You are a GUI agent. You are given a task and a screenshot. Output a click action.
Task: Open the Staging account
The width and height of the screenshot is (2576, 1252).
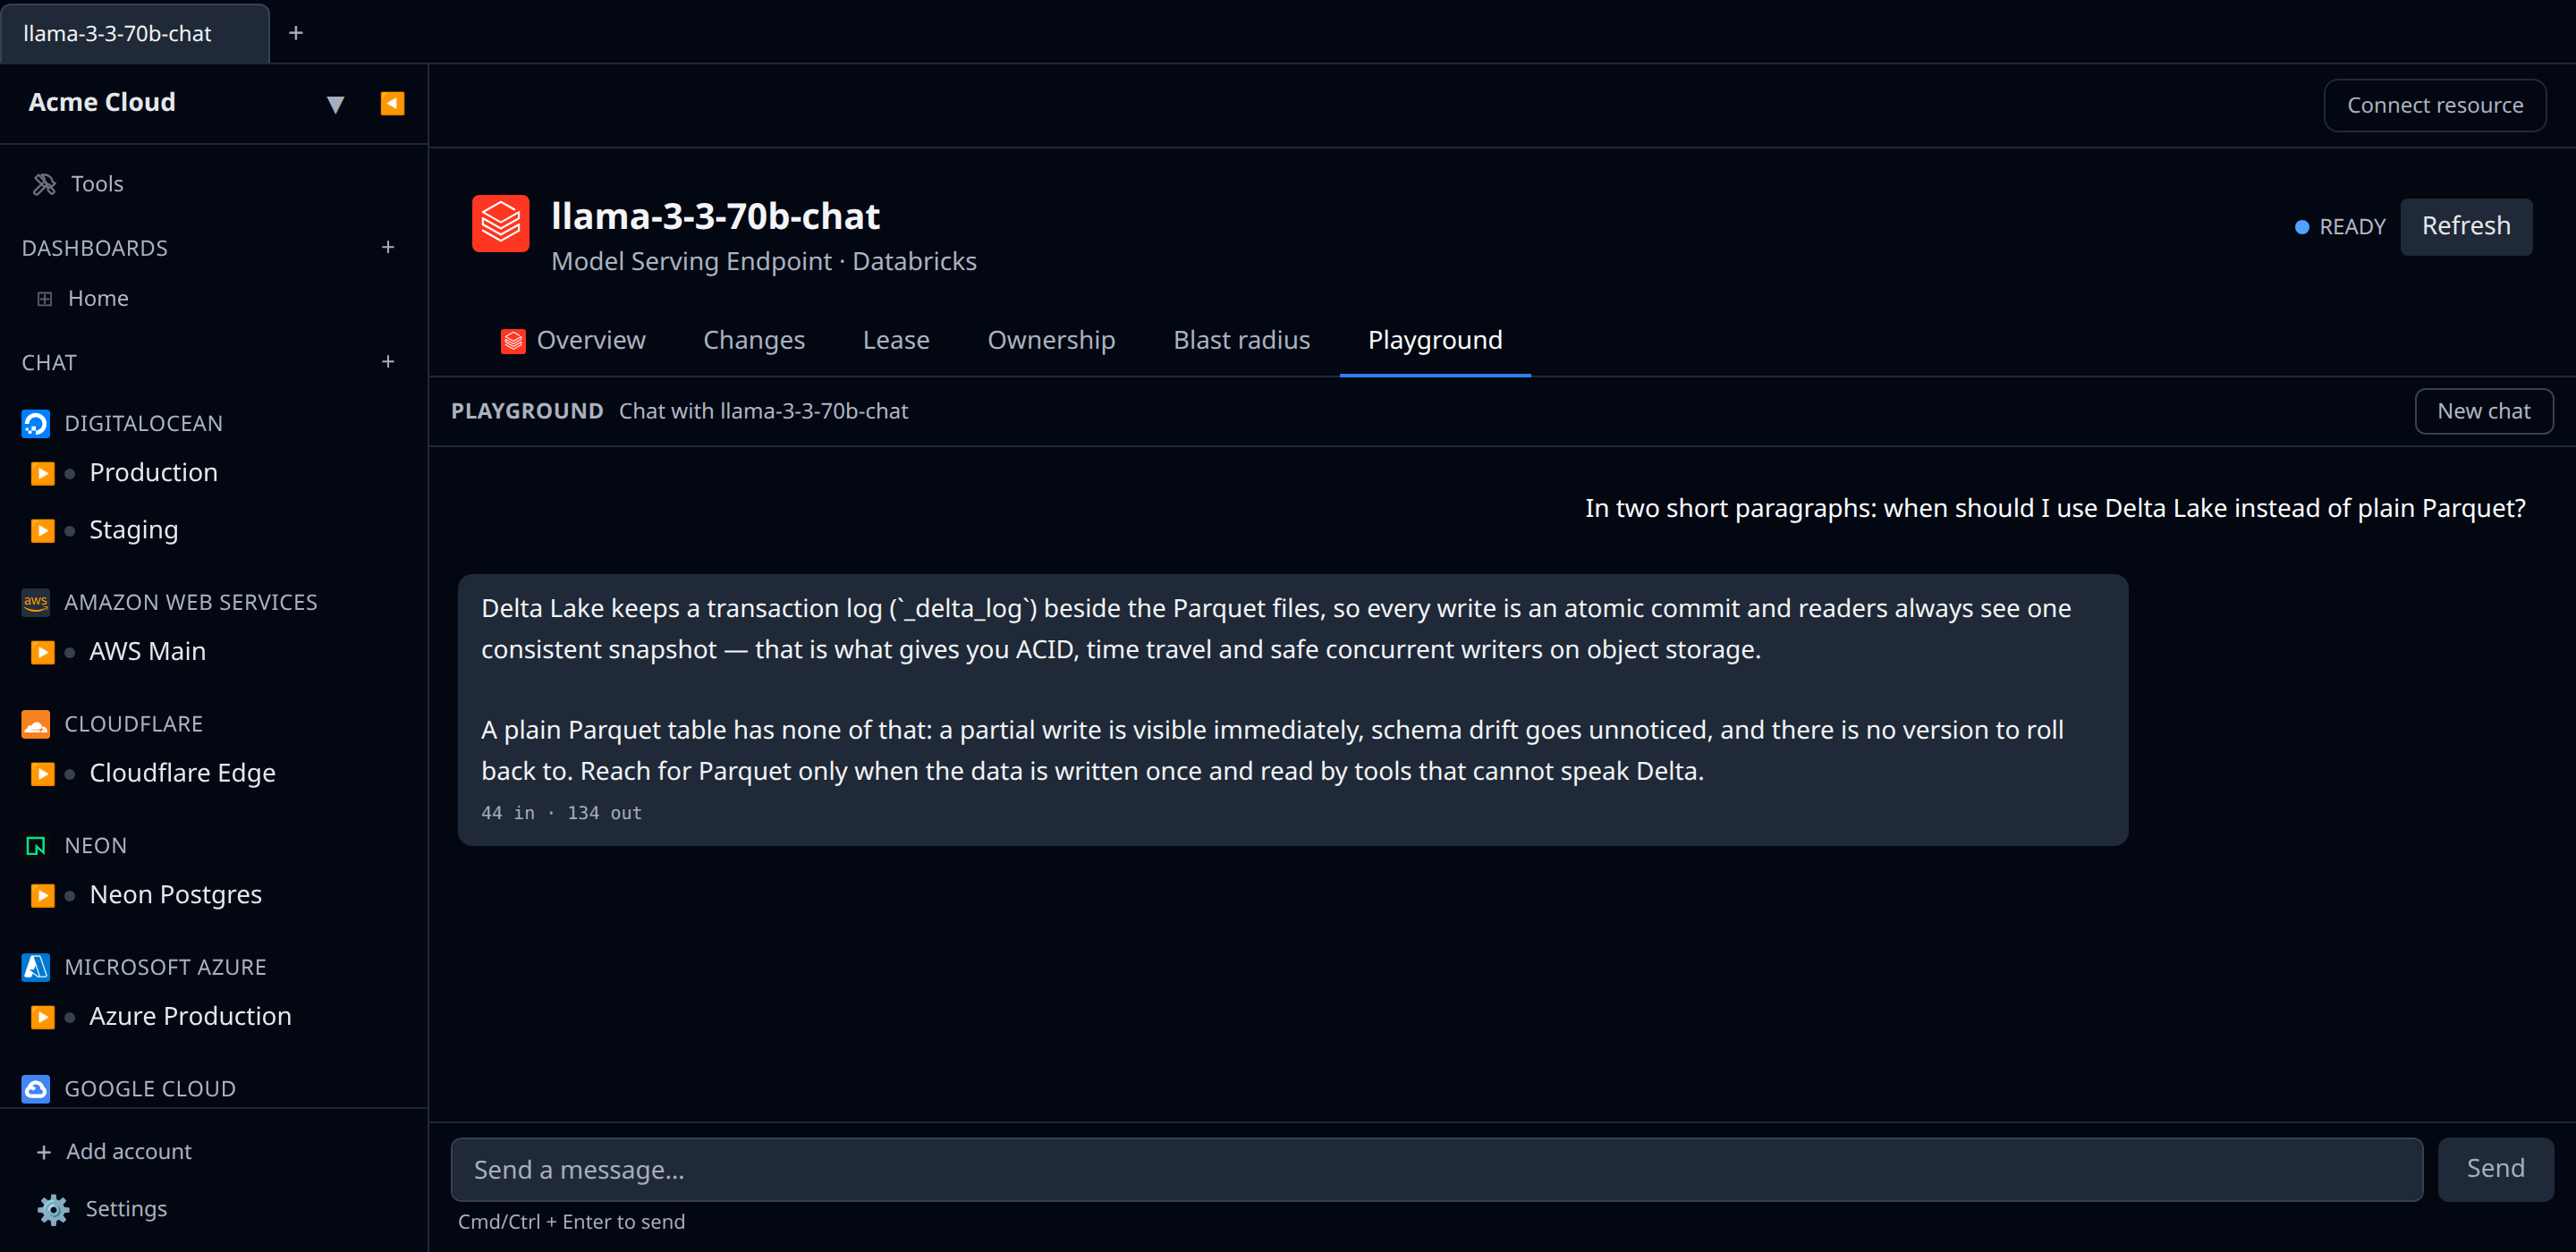pyautogui.click(x=134, y=530)
